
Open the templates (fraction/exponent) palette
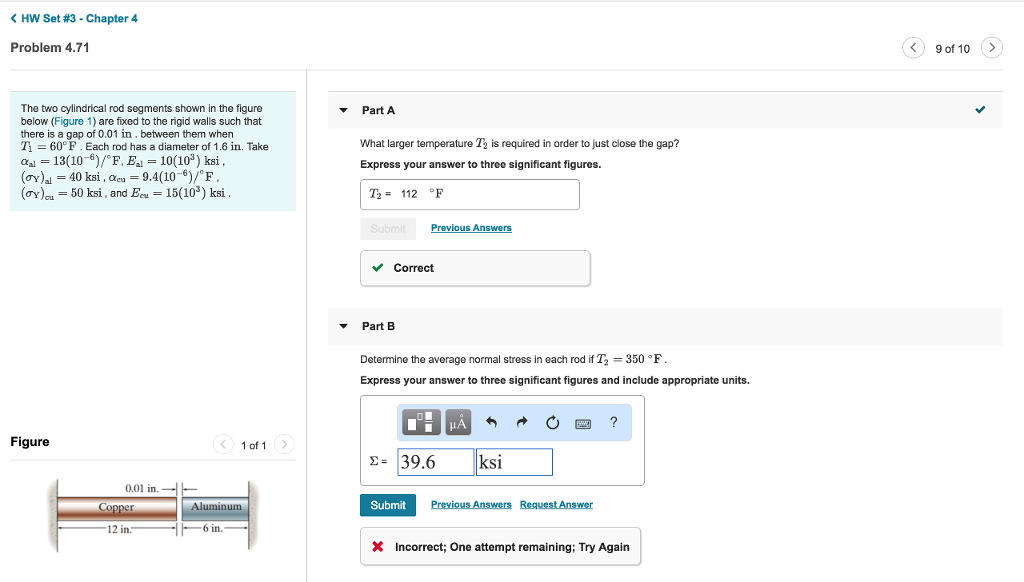421,423
